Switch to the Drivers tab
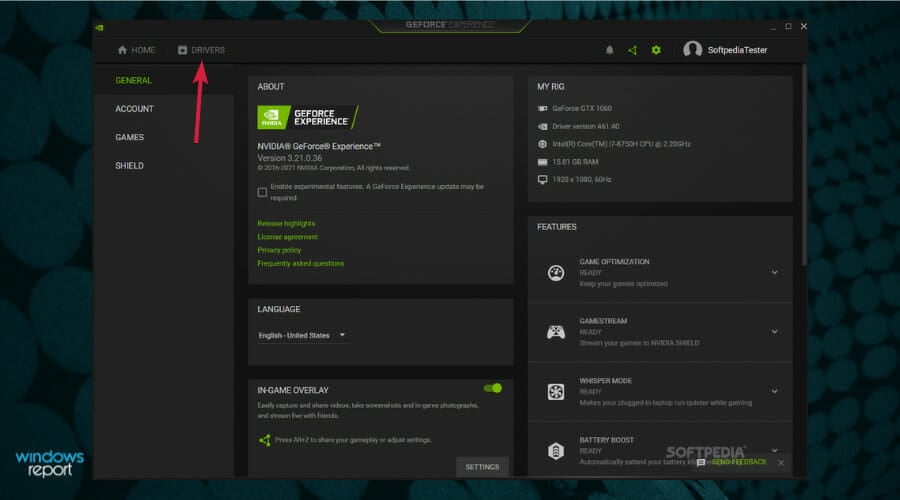This screenshot has width=900, height=500. [x=201, y=50]
